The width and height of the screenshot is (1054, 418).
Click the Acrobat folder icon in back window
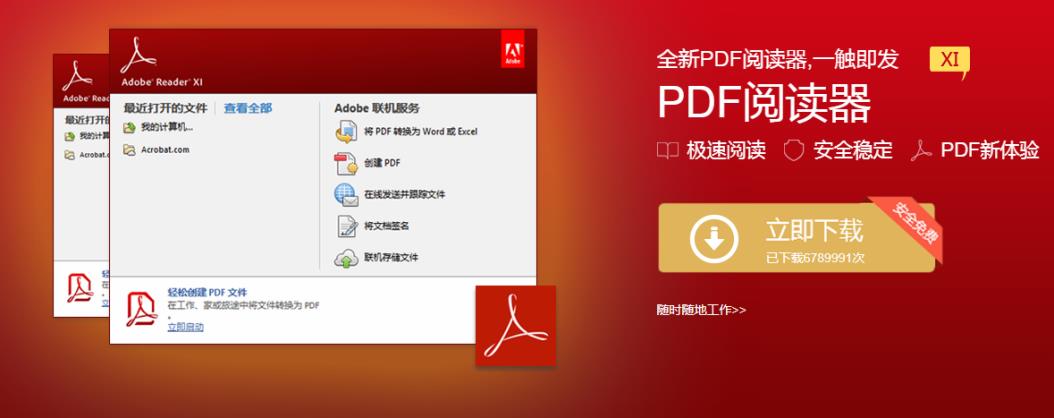pos(70,155)
